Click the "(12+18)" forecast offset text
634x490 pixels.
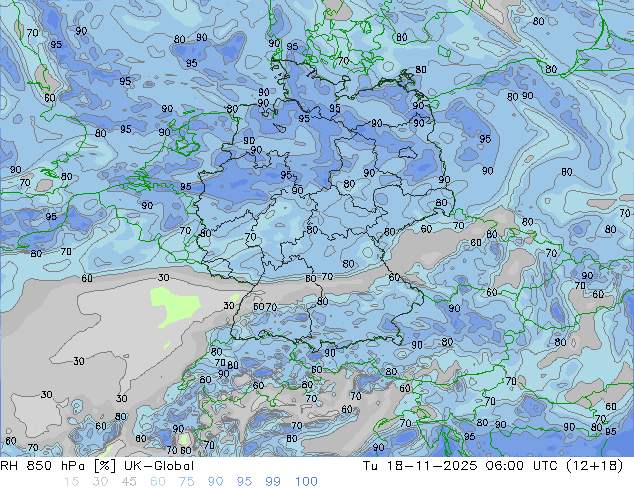596,466
